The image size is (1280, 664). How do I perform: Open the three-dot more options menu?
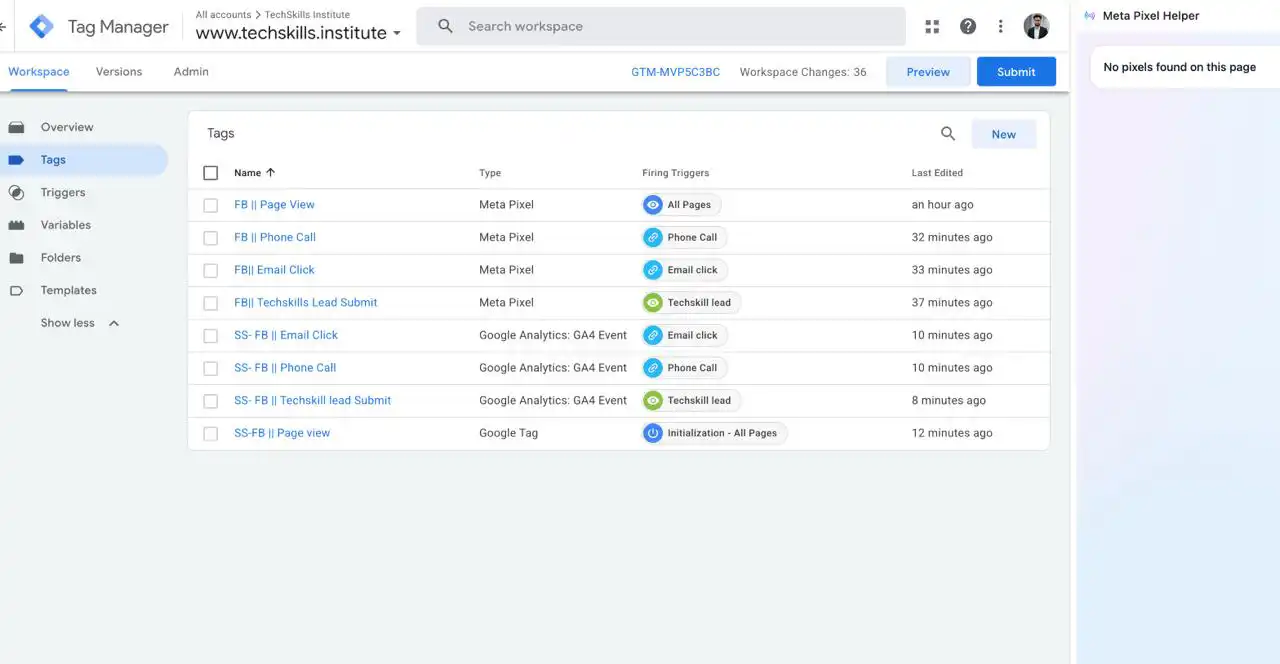1000,27
